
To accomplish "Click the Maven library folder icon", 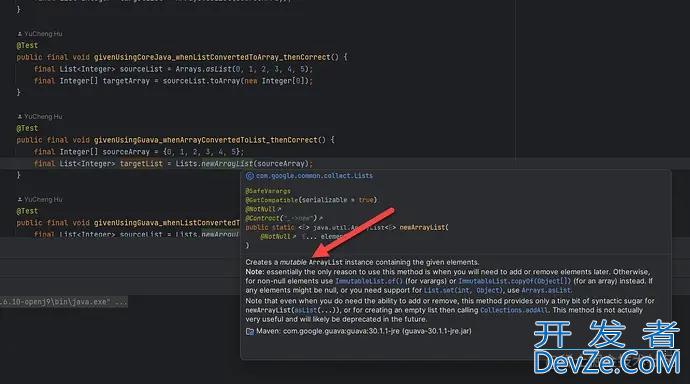I will [x=250, y=331].
